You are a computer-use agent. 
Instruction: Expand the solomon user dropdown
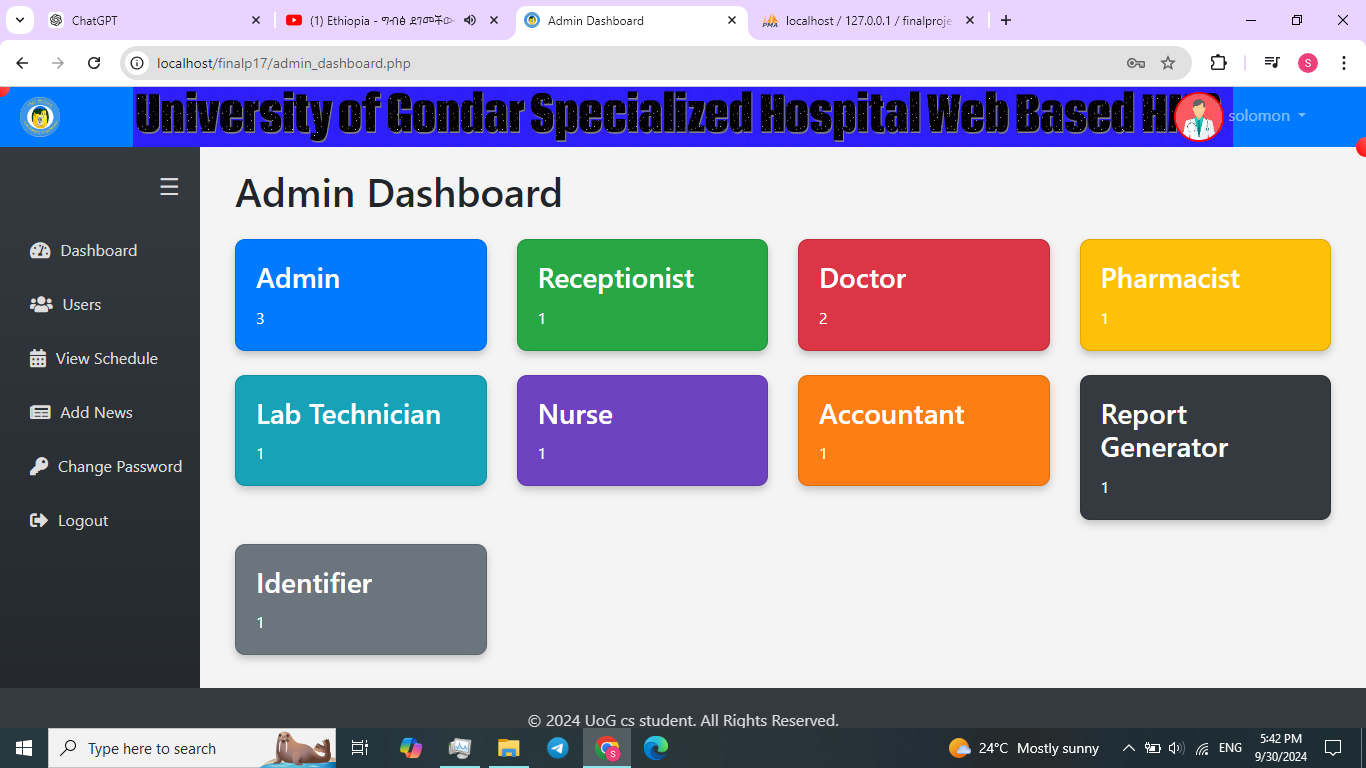coord(1267,116)
